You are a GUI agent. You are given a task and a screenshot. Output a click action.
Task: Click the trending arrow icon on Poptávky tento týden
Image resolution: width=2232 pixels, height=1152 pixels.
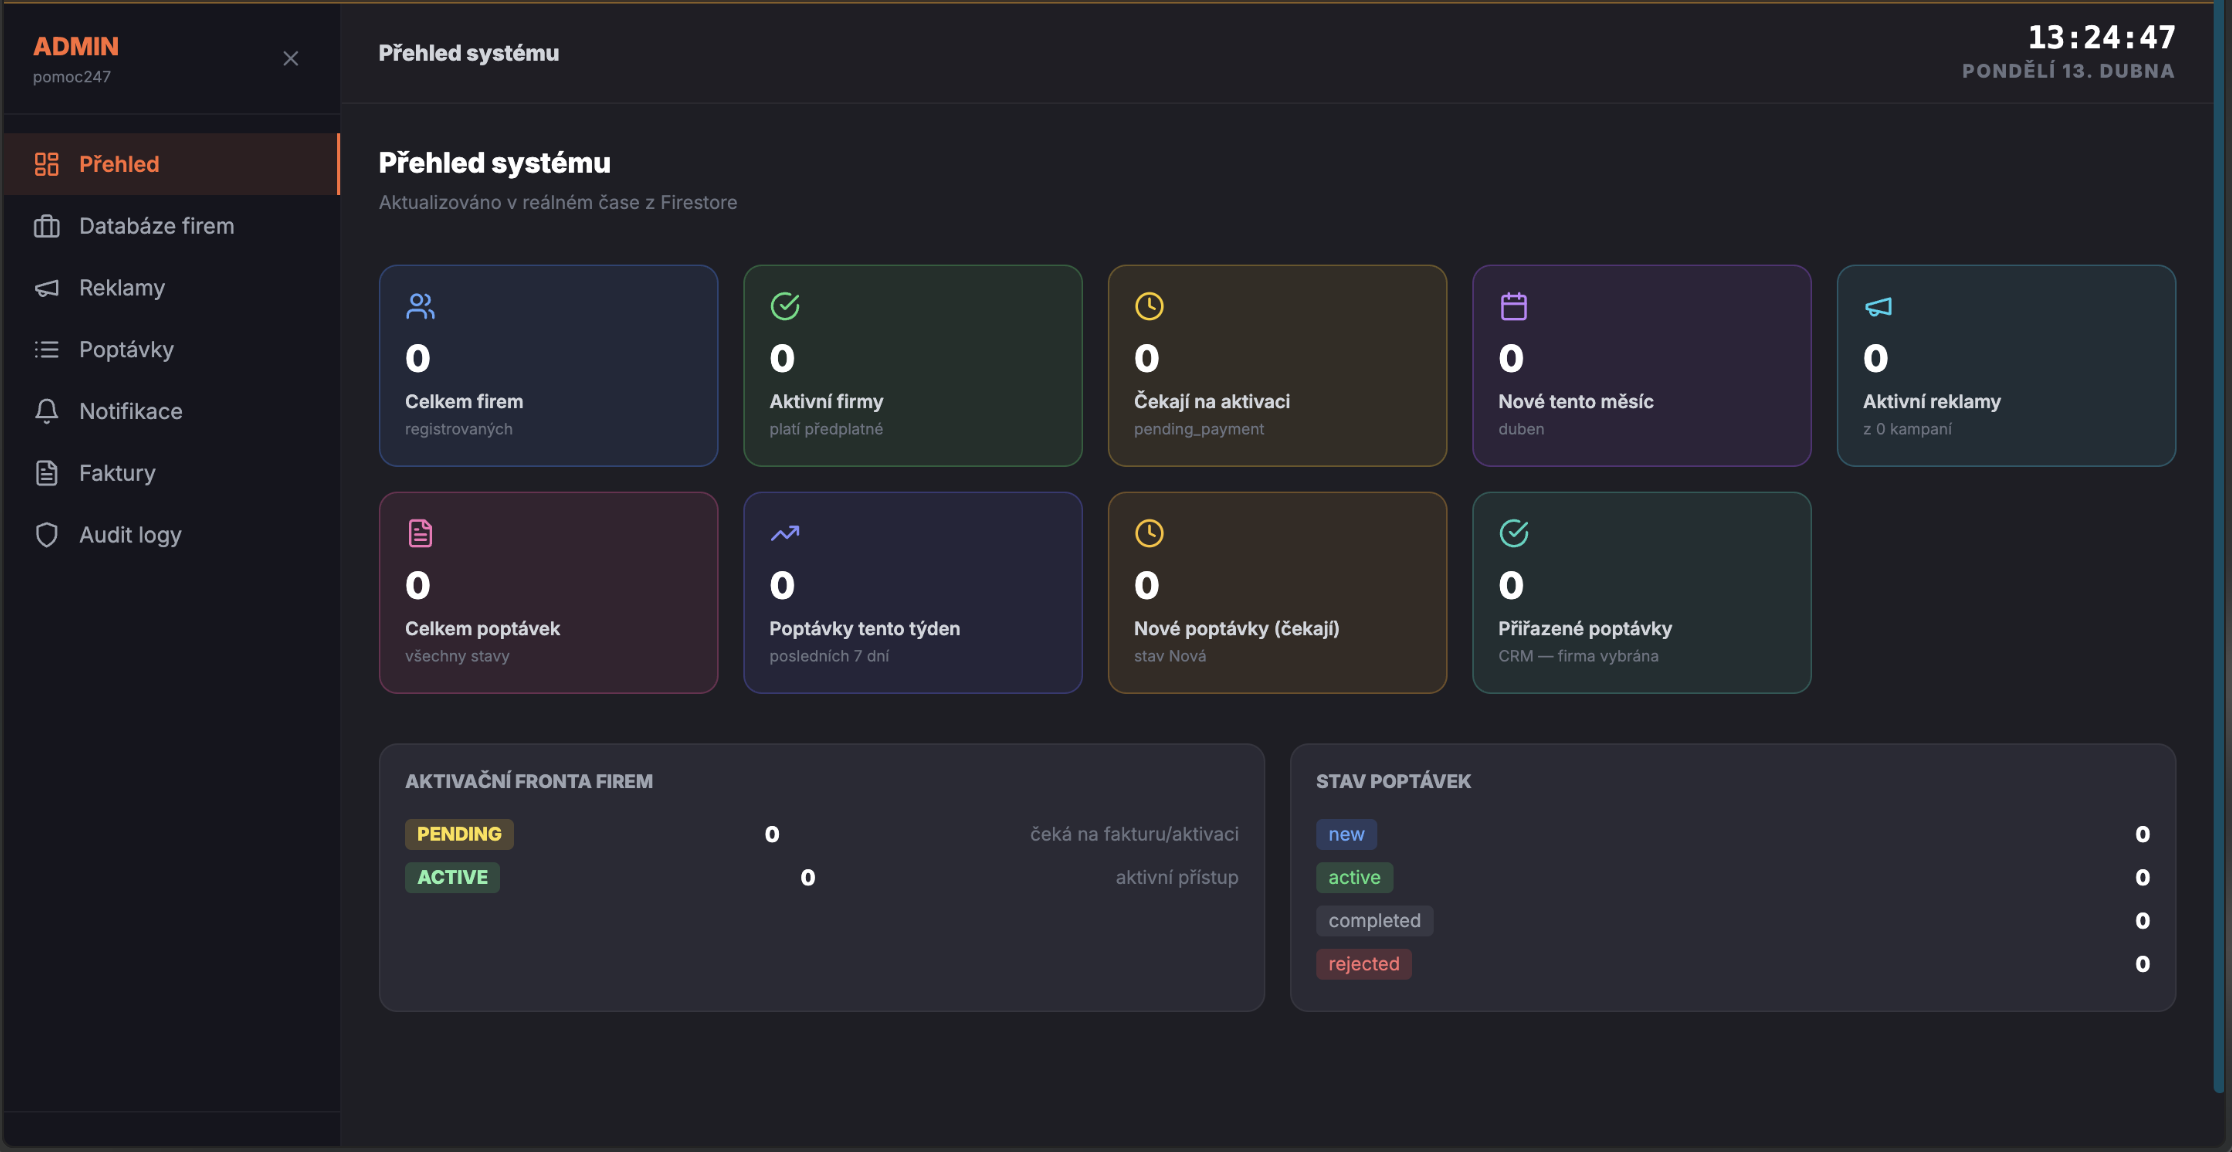point(785,533)
